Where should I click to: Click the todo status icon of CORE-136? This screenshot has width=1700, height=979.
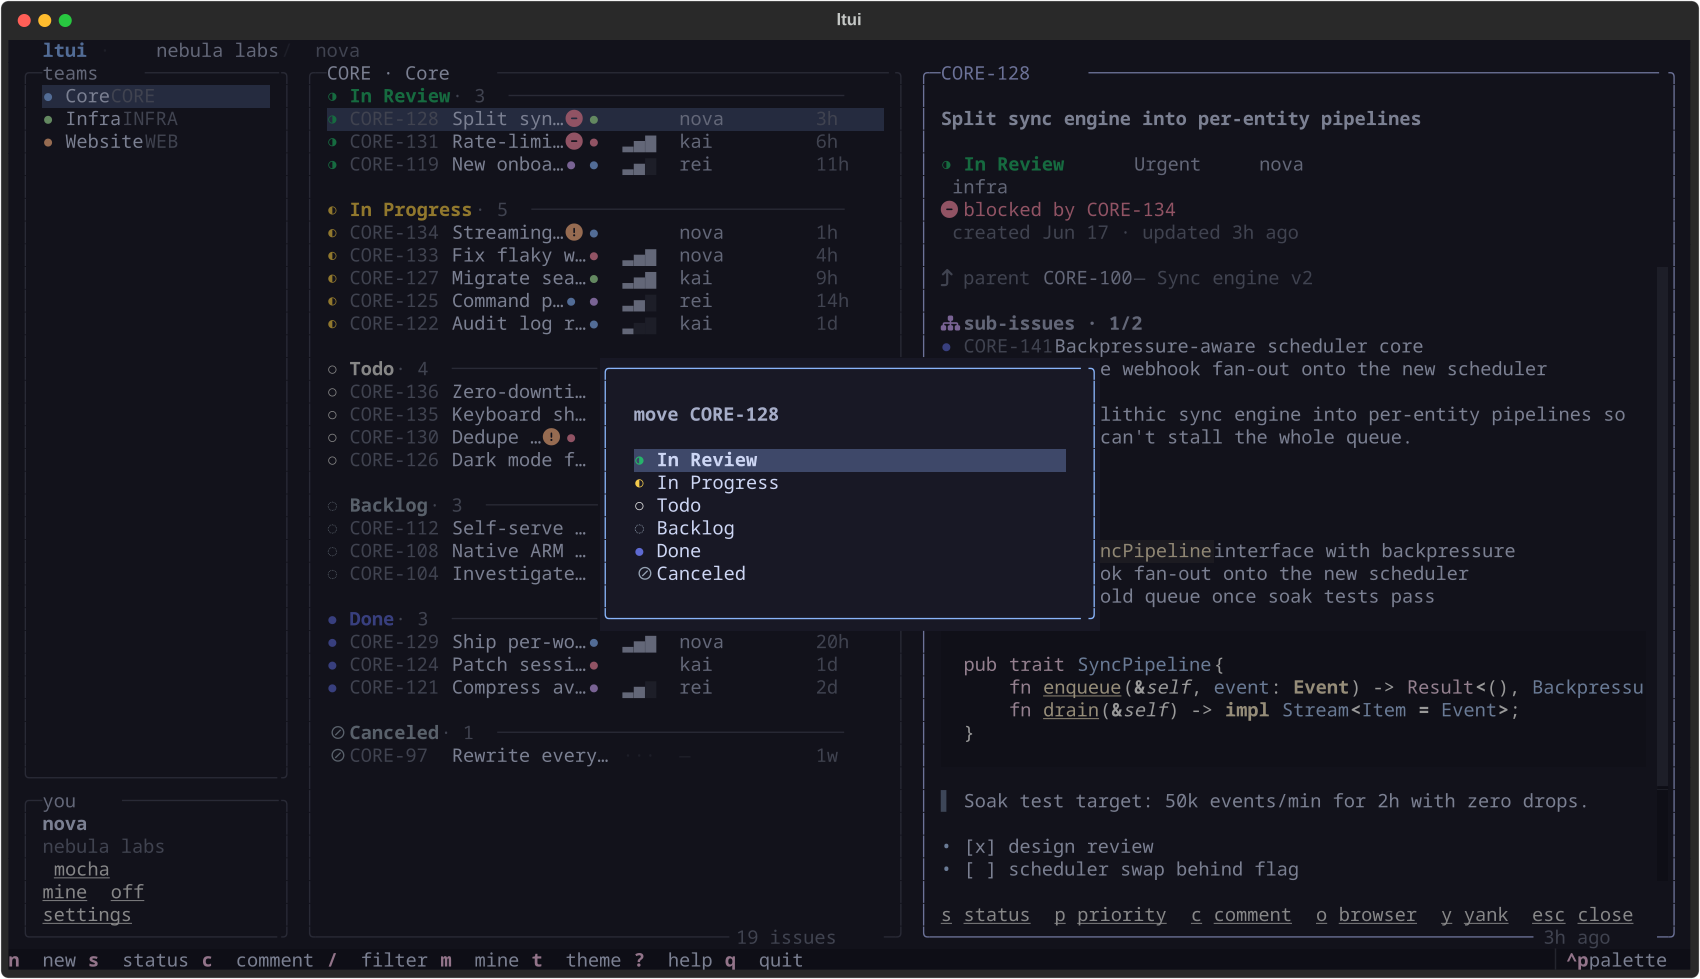point(332,392)
